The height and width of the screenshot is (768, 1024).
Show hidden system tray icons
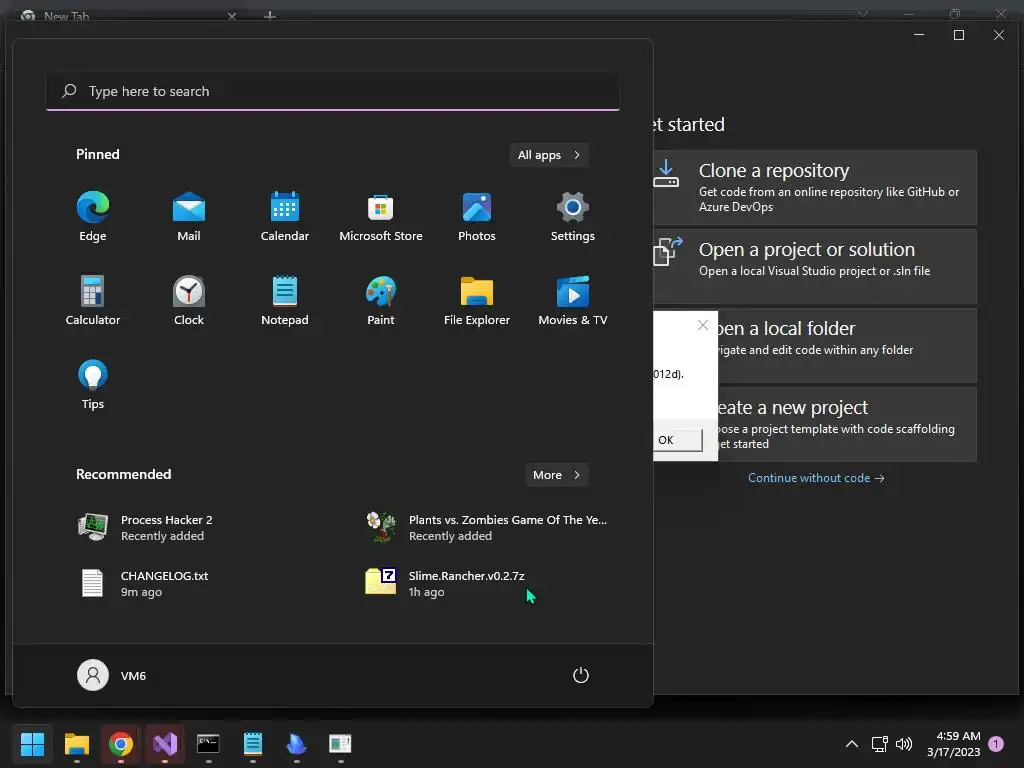click(x=852, y=744)
